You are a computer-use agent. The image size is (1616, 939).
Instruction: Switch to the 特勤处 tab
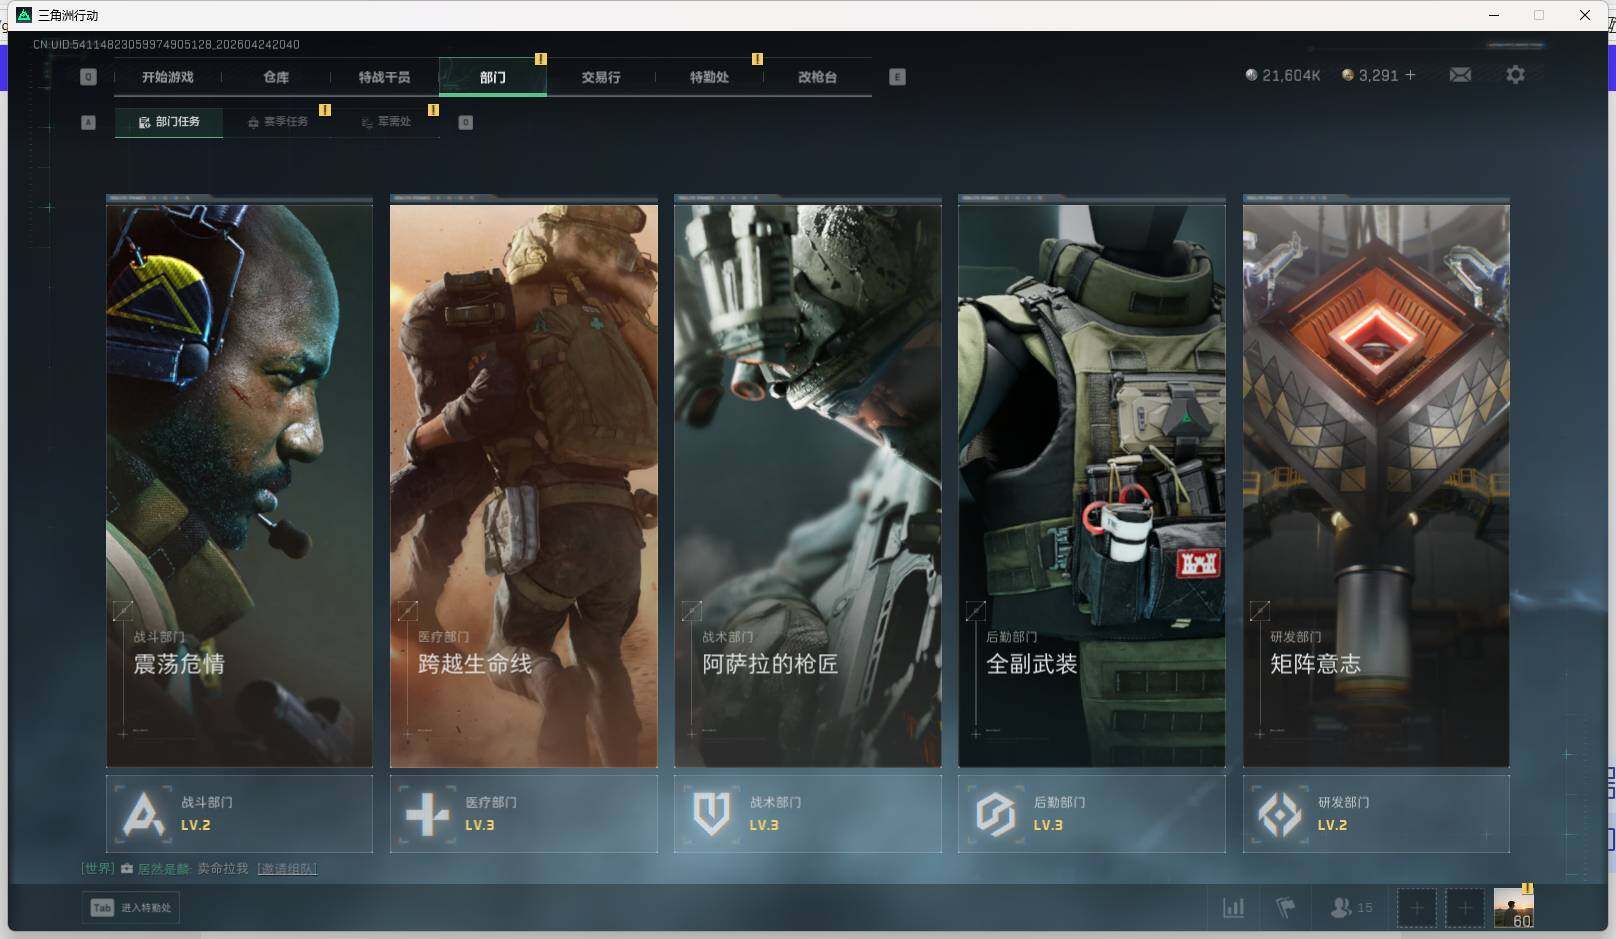[709, 77]
